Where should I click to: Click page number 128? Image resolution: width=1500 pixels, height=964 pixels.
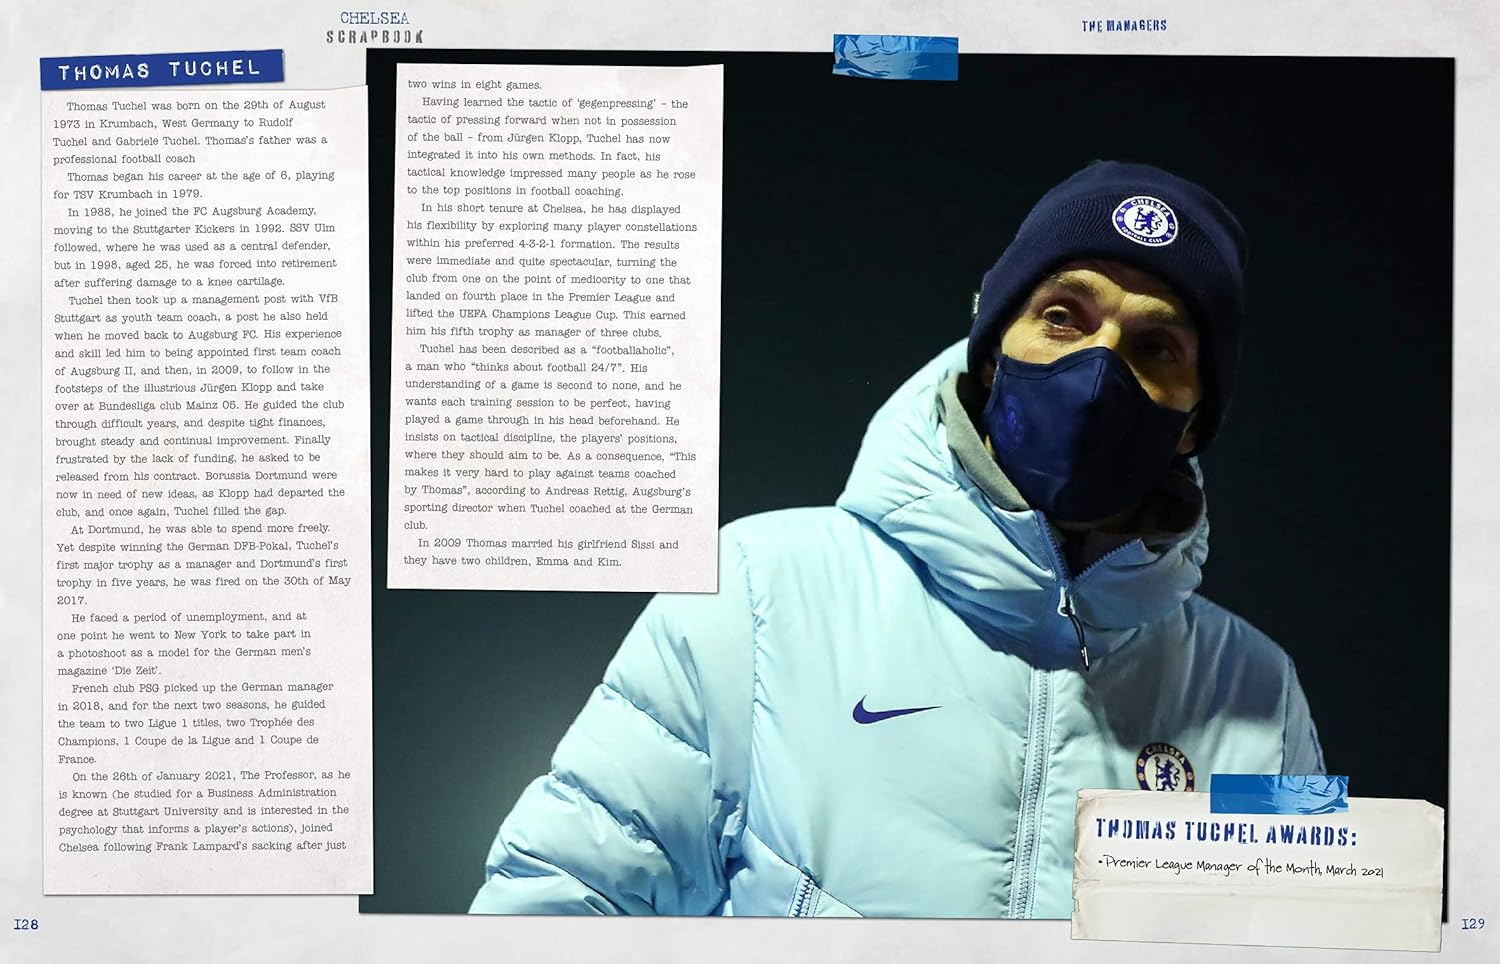(x=26, y=924)
